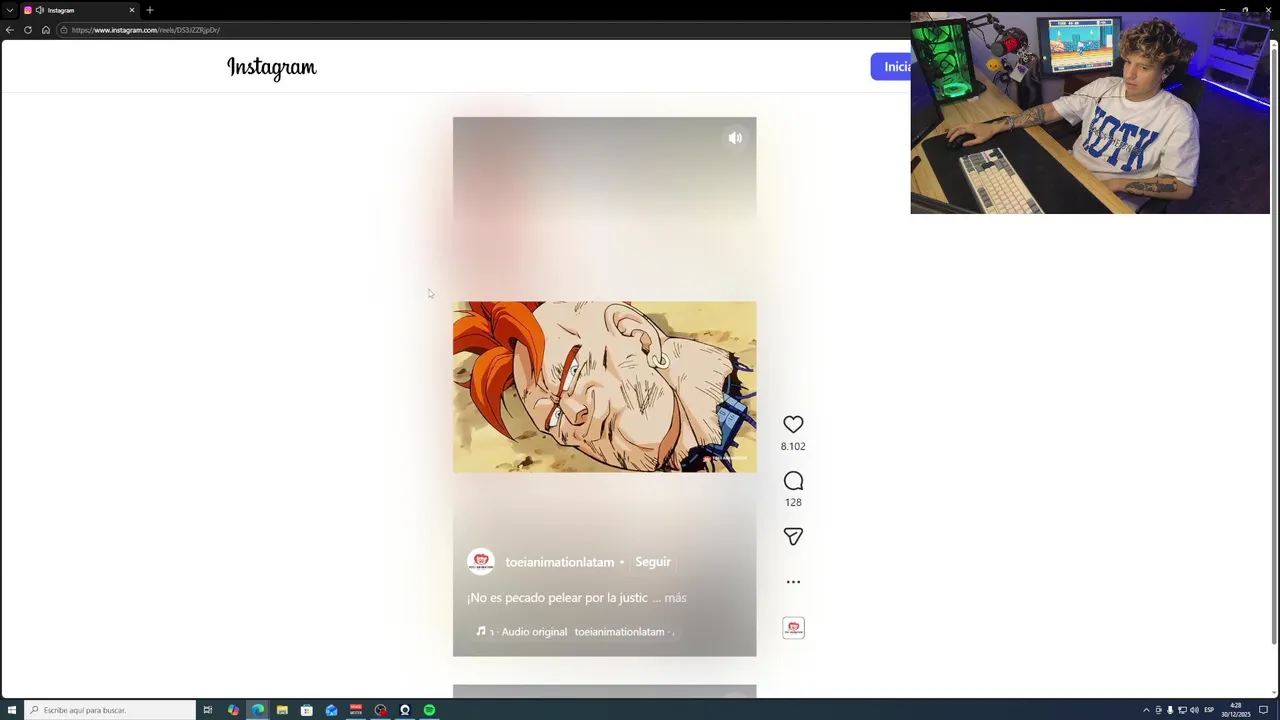
Task: Open Task View on the taskbar
Action: point(208,710)
